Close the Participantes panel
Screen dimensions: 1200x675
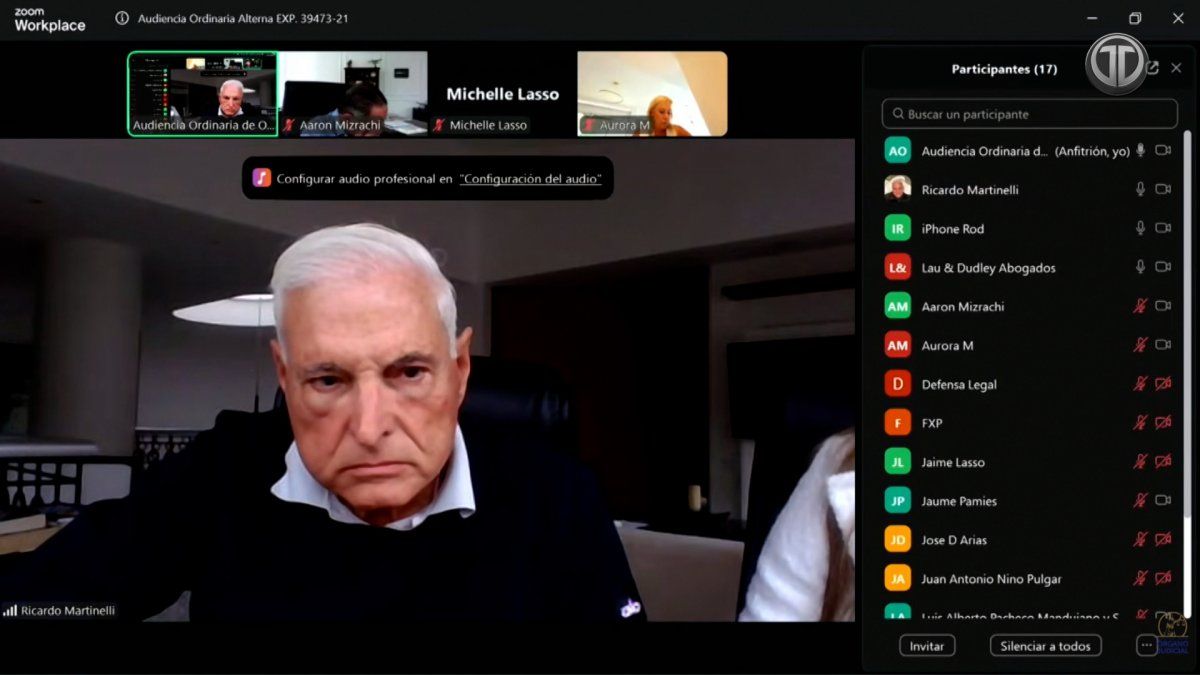[1176, 68]
